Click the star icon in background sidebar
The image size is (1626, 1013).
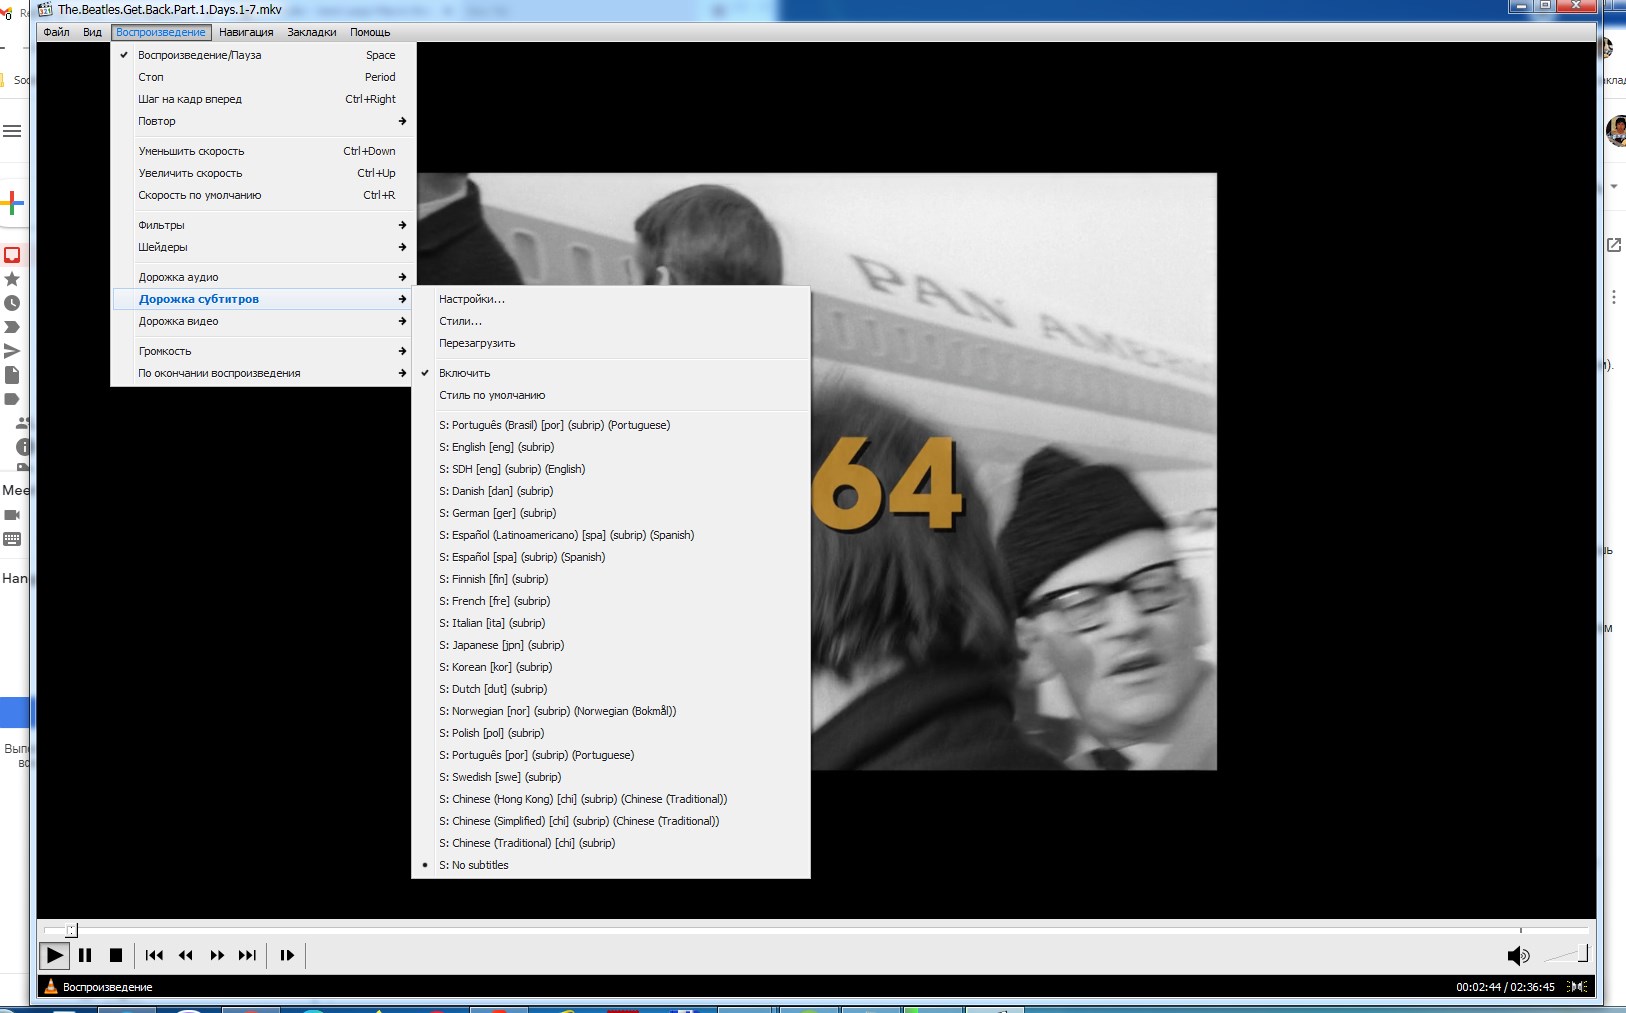12,279
